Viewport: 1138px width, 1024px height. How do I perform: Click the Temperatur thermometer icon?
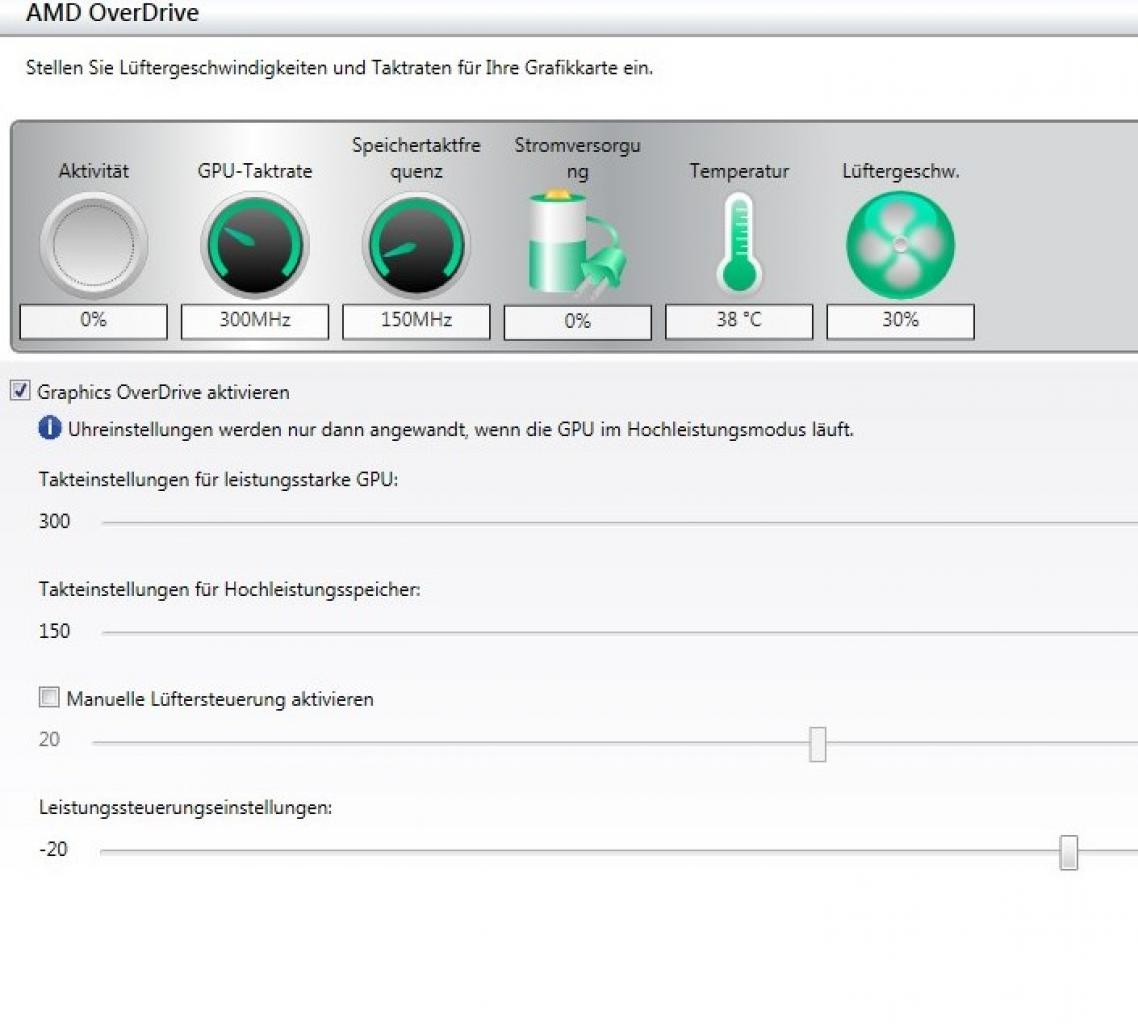click(x=739, y=244)
